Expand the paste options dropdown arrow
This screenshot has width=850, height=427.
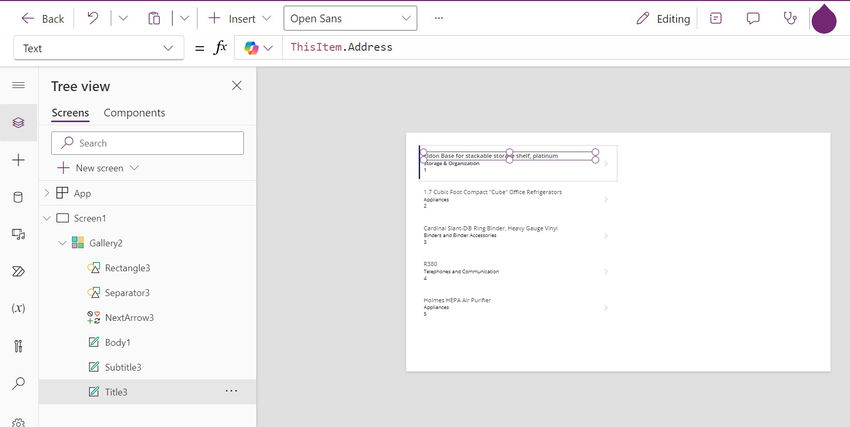[x=184, y=18]
